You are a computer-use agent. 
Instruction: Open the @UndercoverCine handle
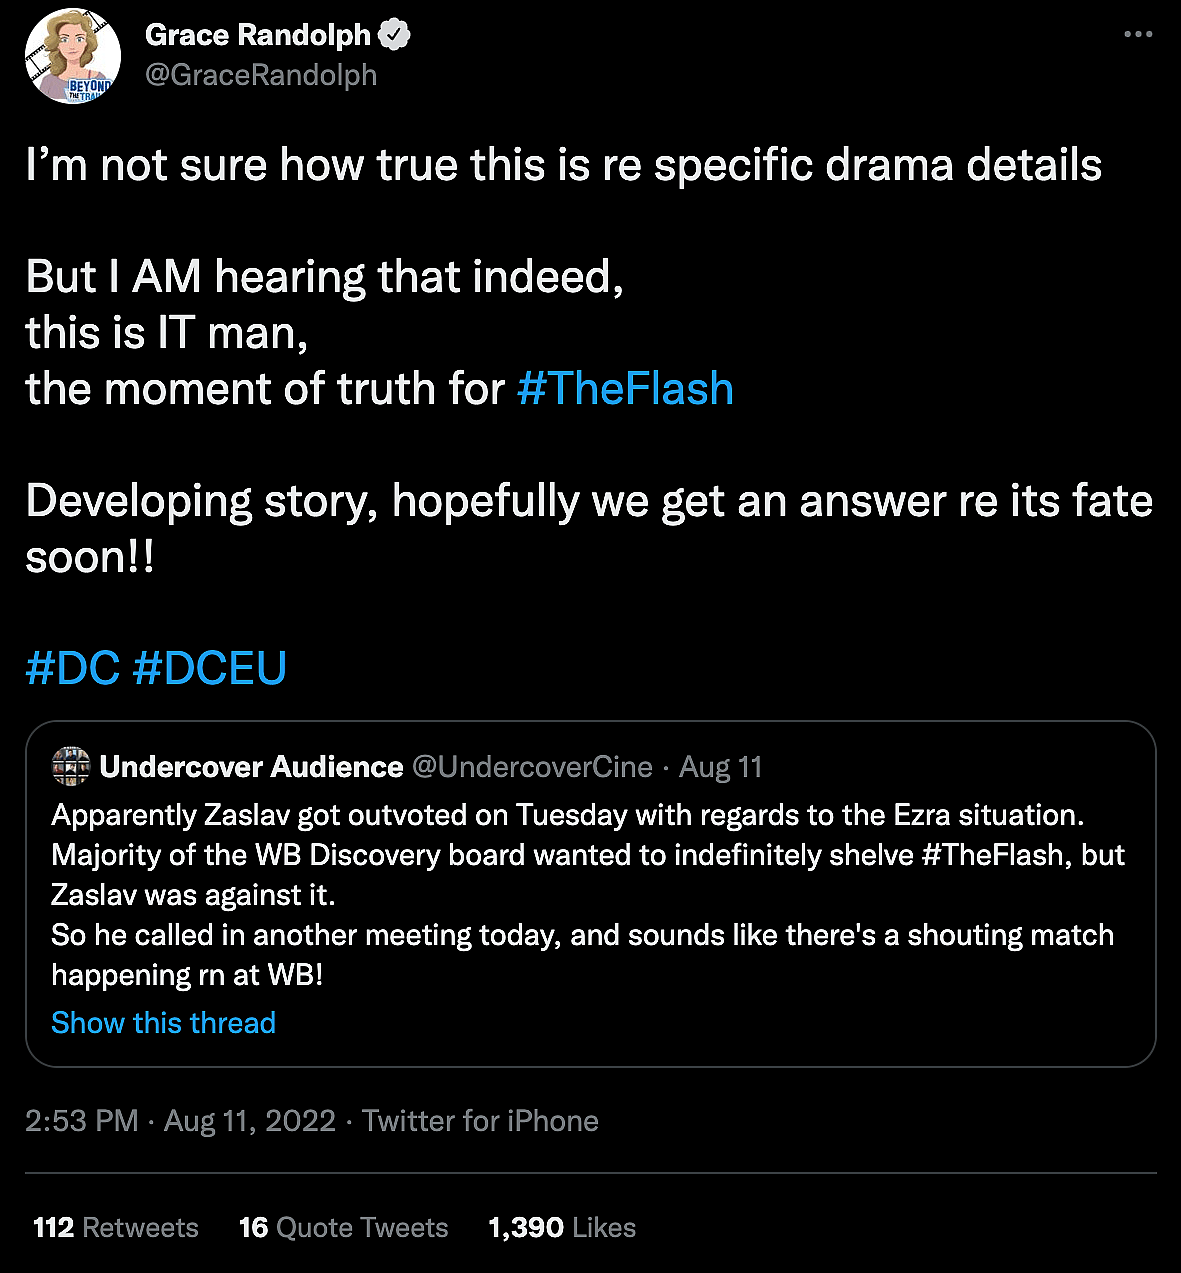click(x=532, y=767)
